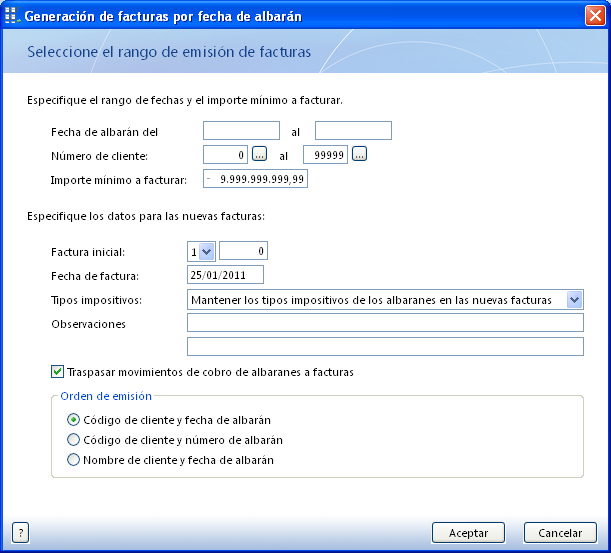
Task: Select Código de cliente y número de albarán
Action: [73, 440]
